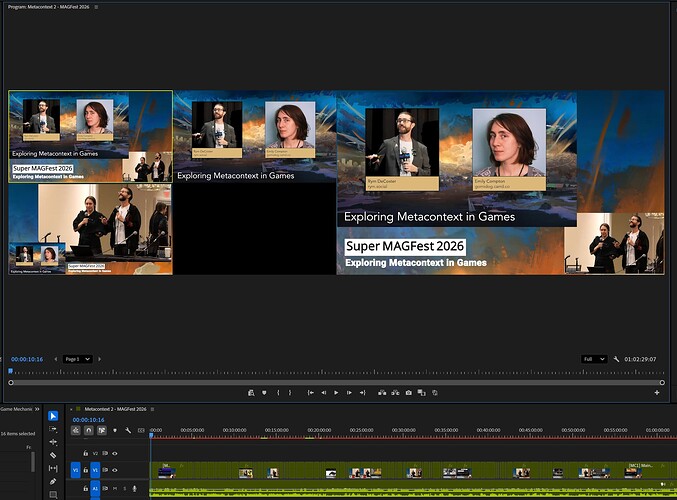Click the Program Monitor playhead marker

tap(11, 371)
